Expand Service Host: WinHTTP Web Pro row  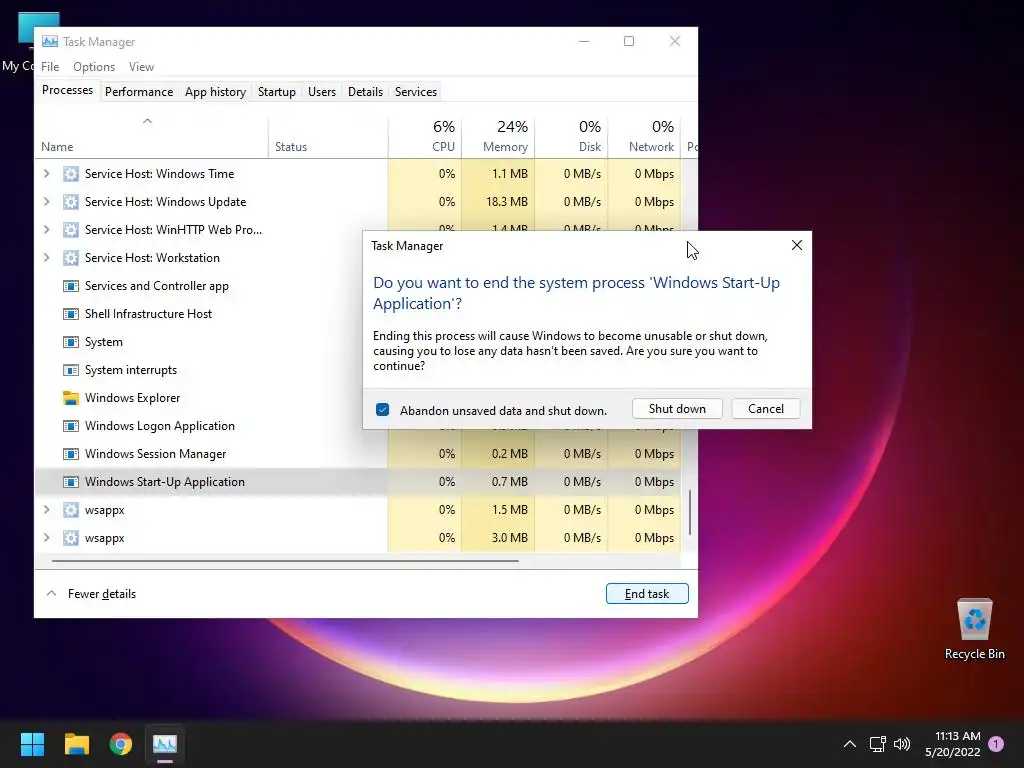(46, 230)
